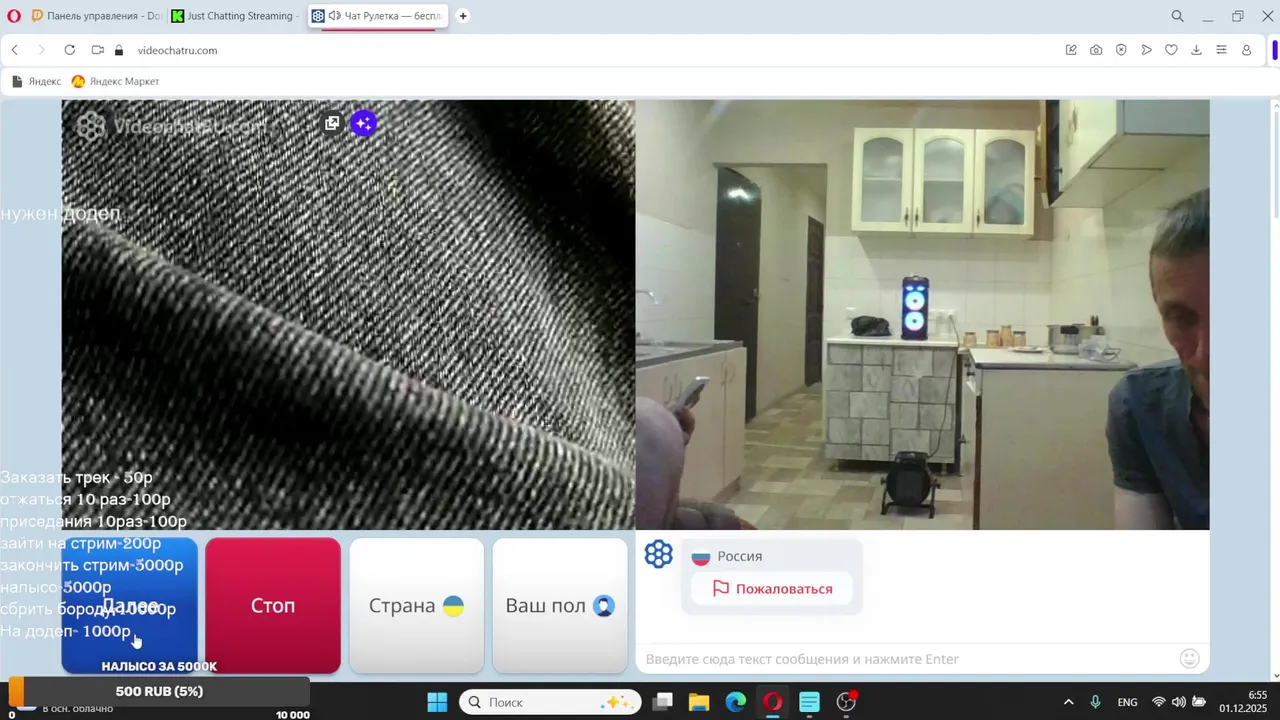The height and width of the screenshot is (720, 1280).
Task: Open the Opera main menu logo
Action: click(14, 16)
